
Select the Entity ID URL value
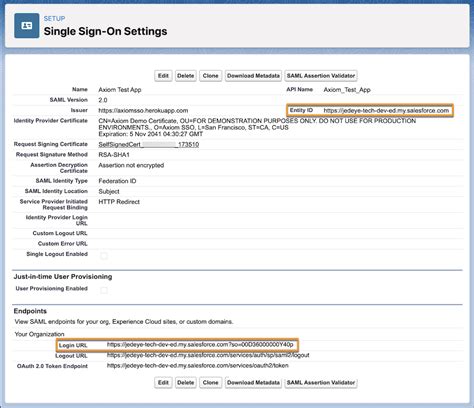(386, 110)
